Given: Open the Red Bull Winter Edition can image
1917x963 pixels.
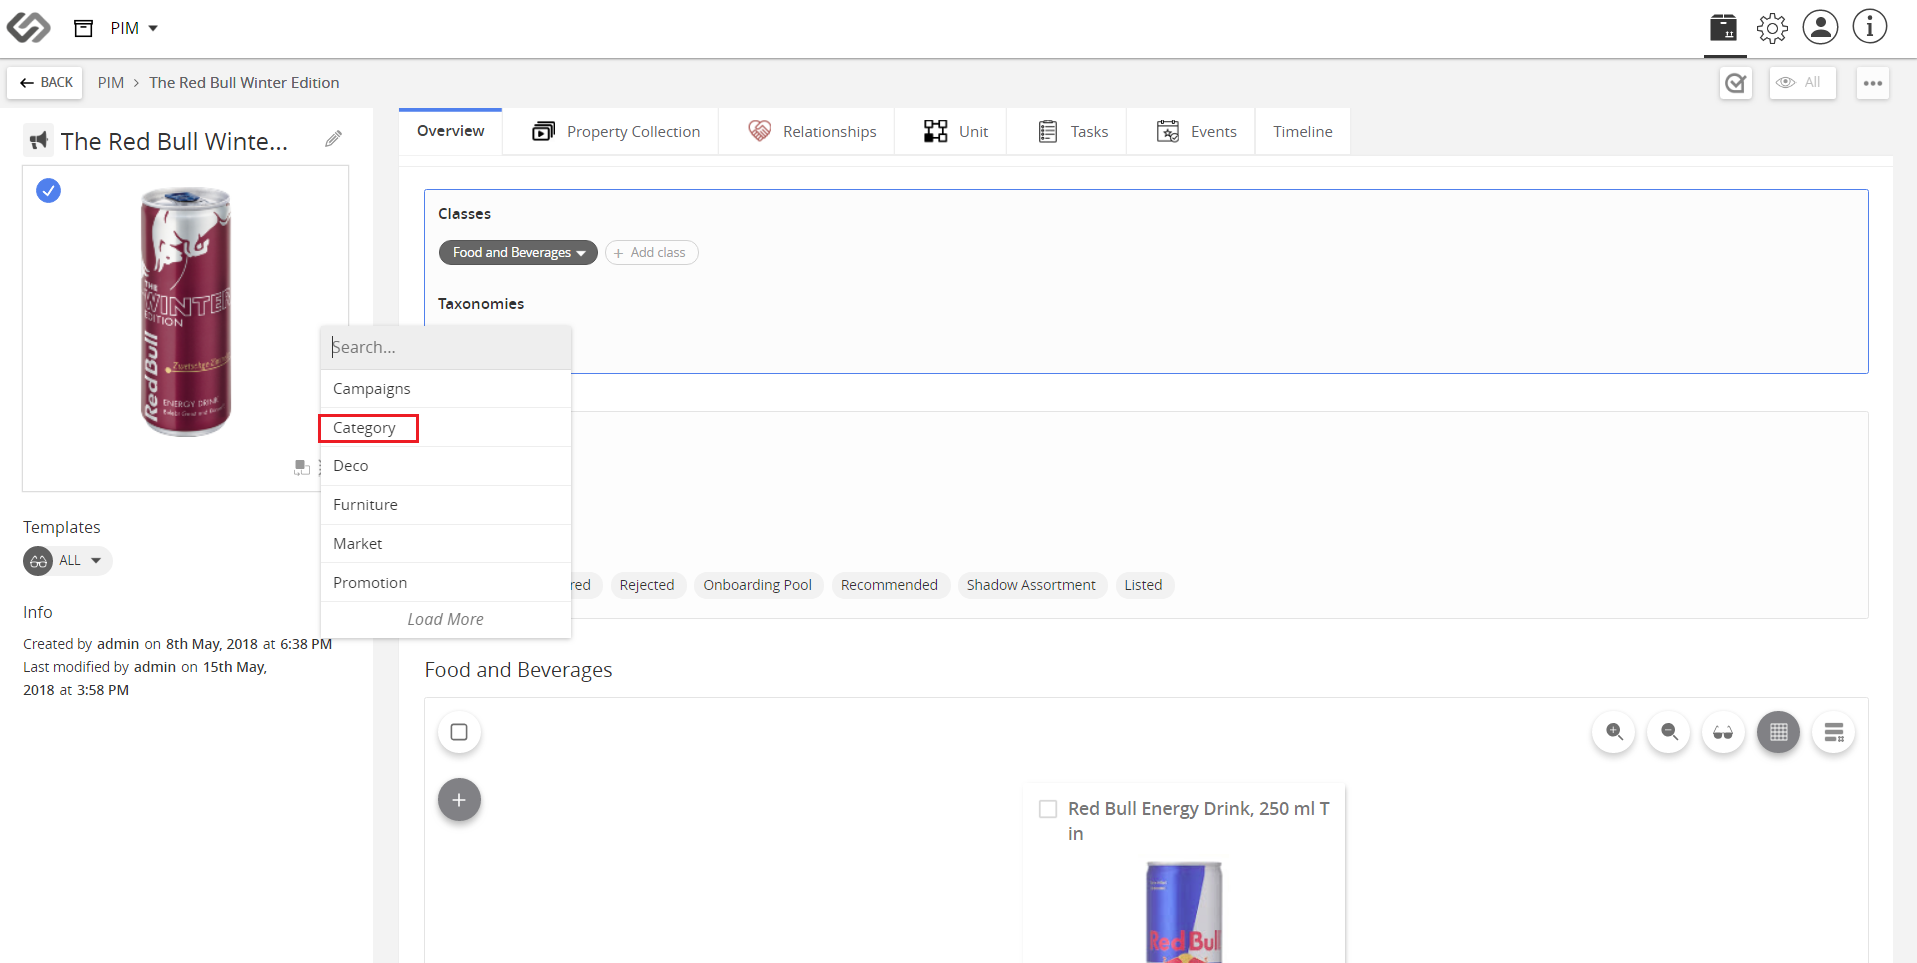Looking at the screenshot, I should tap(186, 311).
